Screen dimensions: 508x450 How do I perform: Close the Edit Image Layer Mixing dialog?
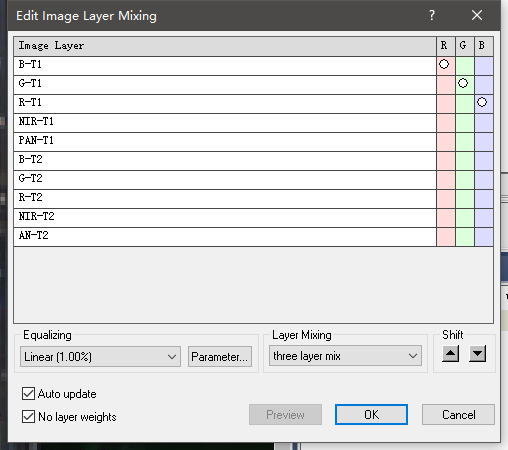[x=477, y=15]
